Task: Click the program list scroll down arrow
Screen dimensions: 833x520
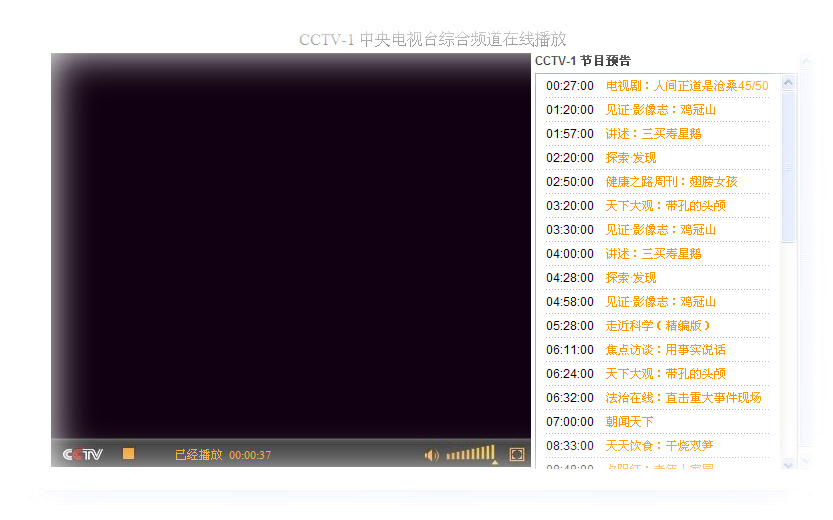Action: [788, 464]
